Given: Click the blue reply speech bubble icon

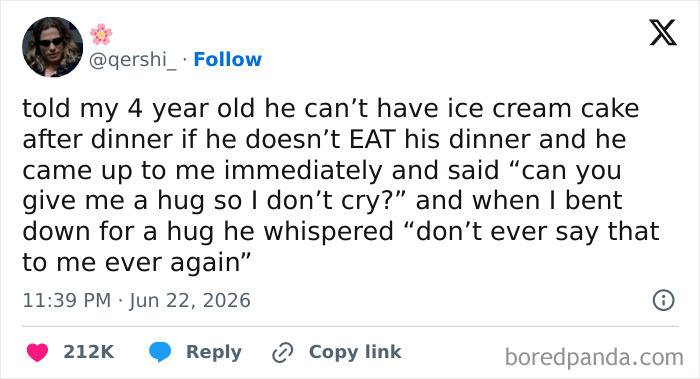Looking at the screenshot, I should pyautogui.click(x=160, y=352).
